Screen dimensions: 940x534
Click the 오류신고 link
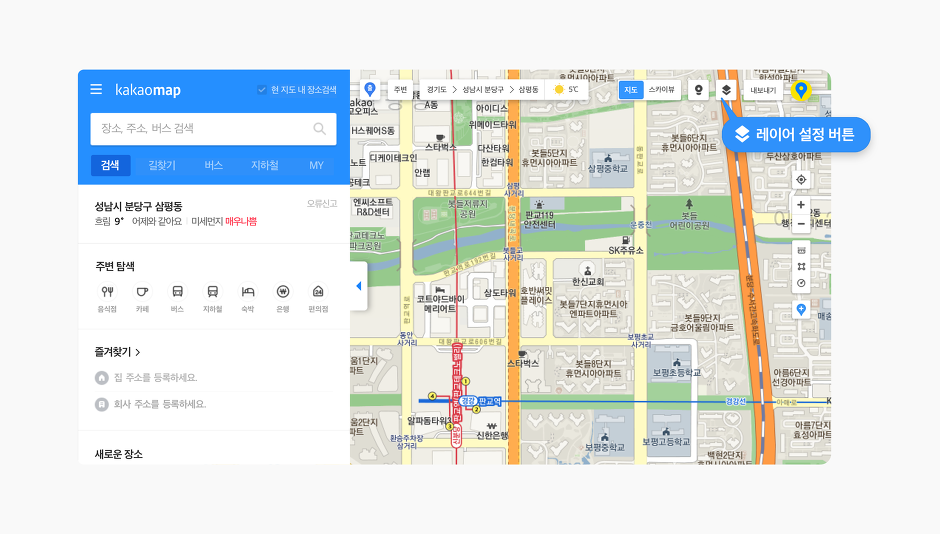pos(322,204)
